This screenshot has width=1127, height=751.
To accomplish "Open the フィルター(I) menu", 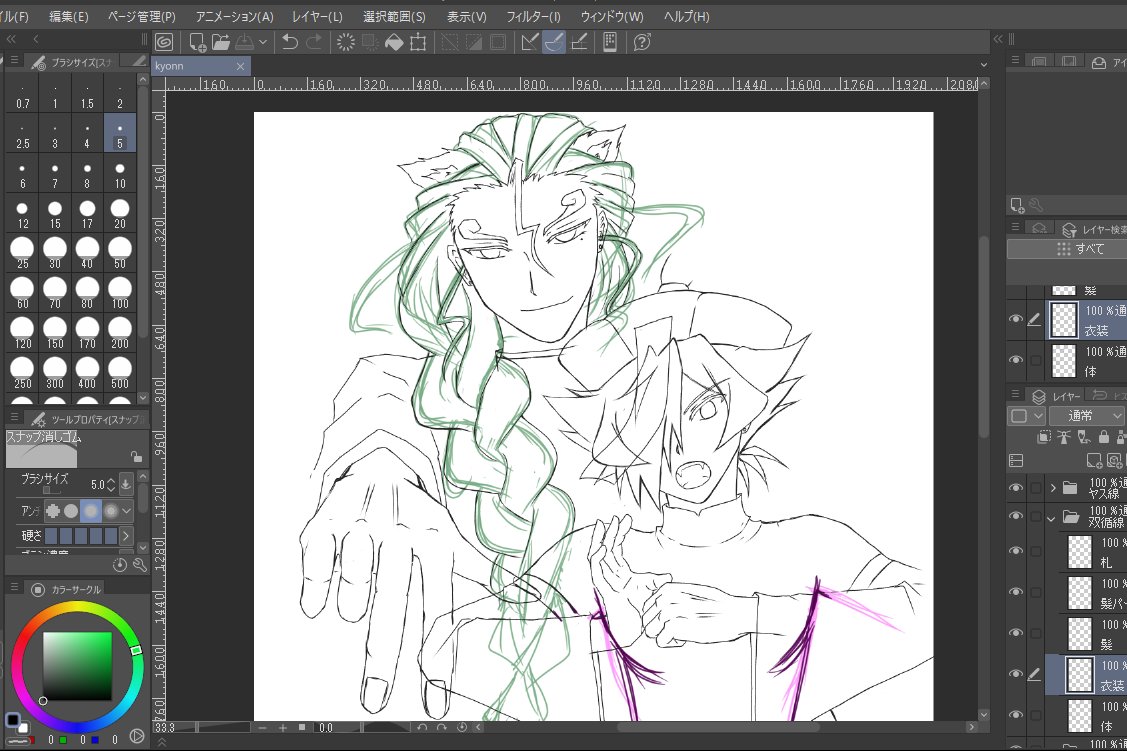I will 533,16.
